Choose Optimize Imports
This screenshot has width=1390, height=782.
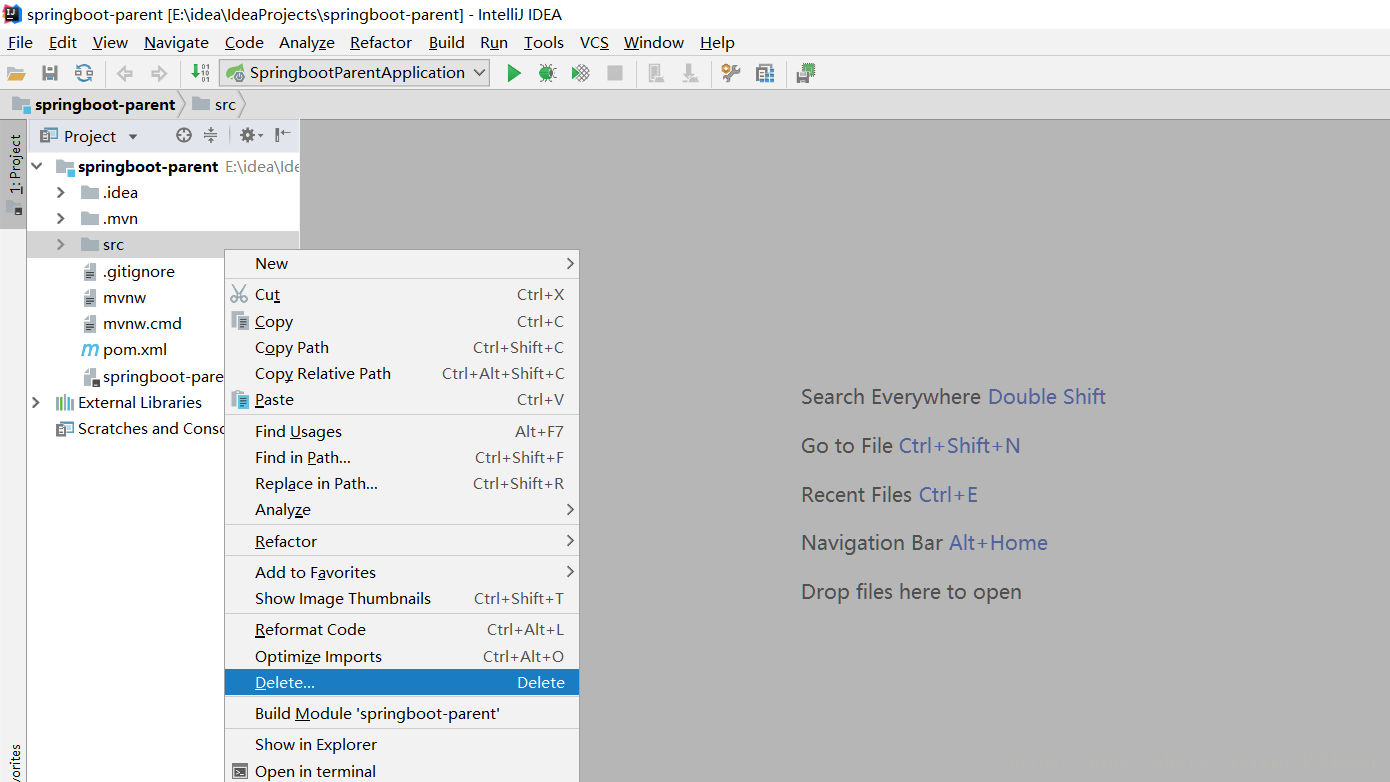[x=402, y=656]
